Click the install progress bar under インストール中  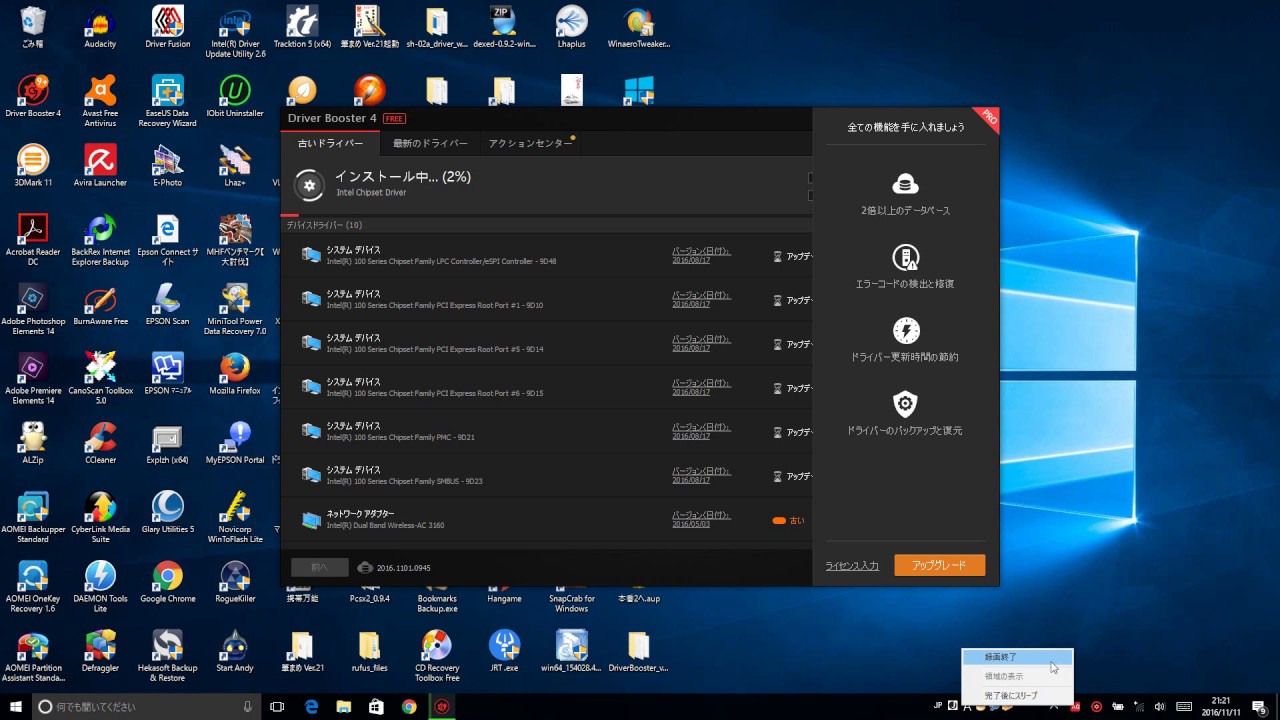point(546,215)
